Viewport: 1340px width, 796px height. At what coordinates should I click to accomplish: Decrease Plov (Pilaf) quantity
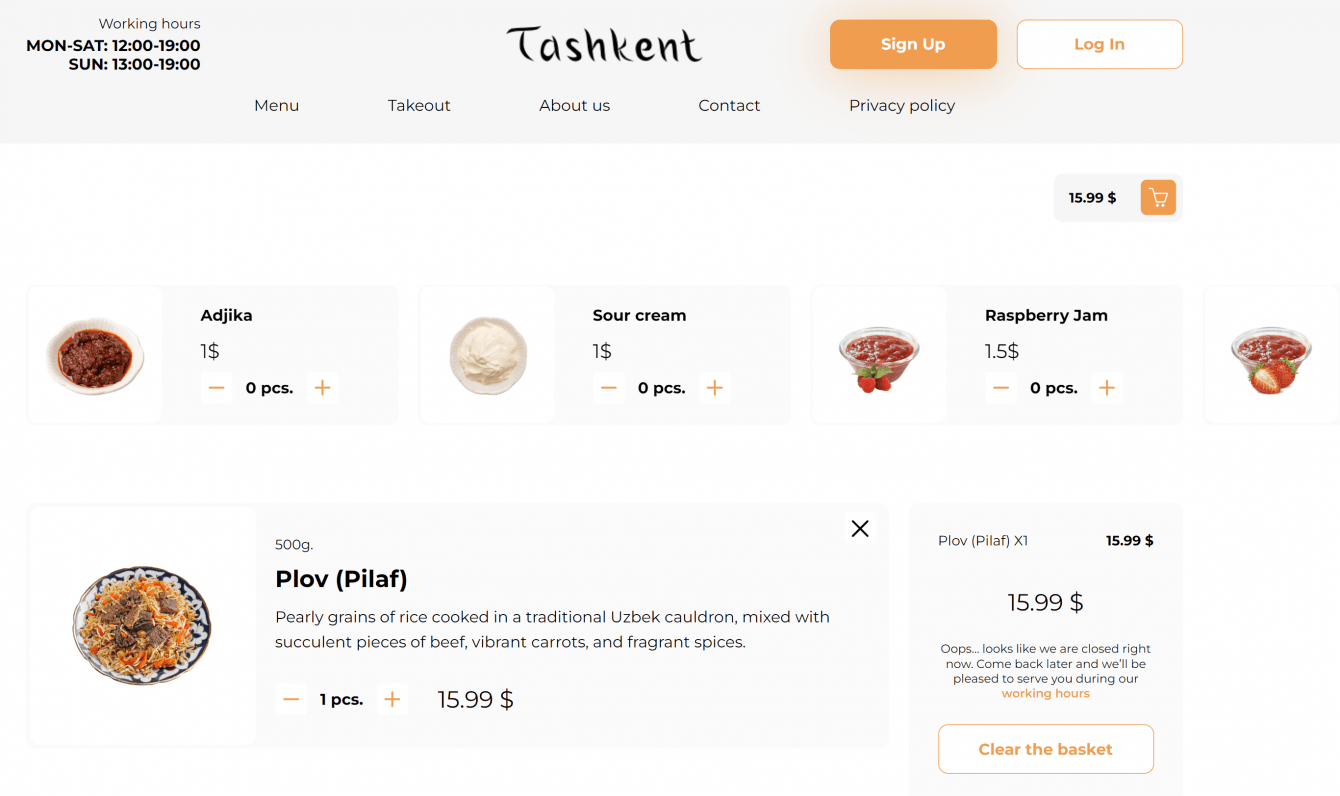pyautogui.click(x=291, y=700)
